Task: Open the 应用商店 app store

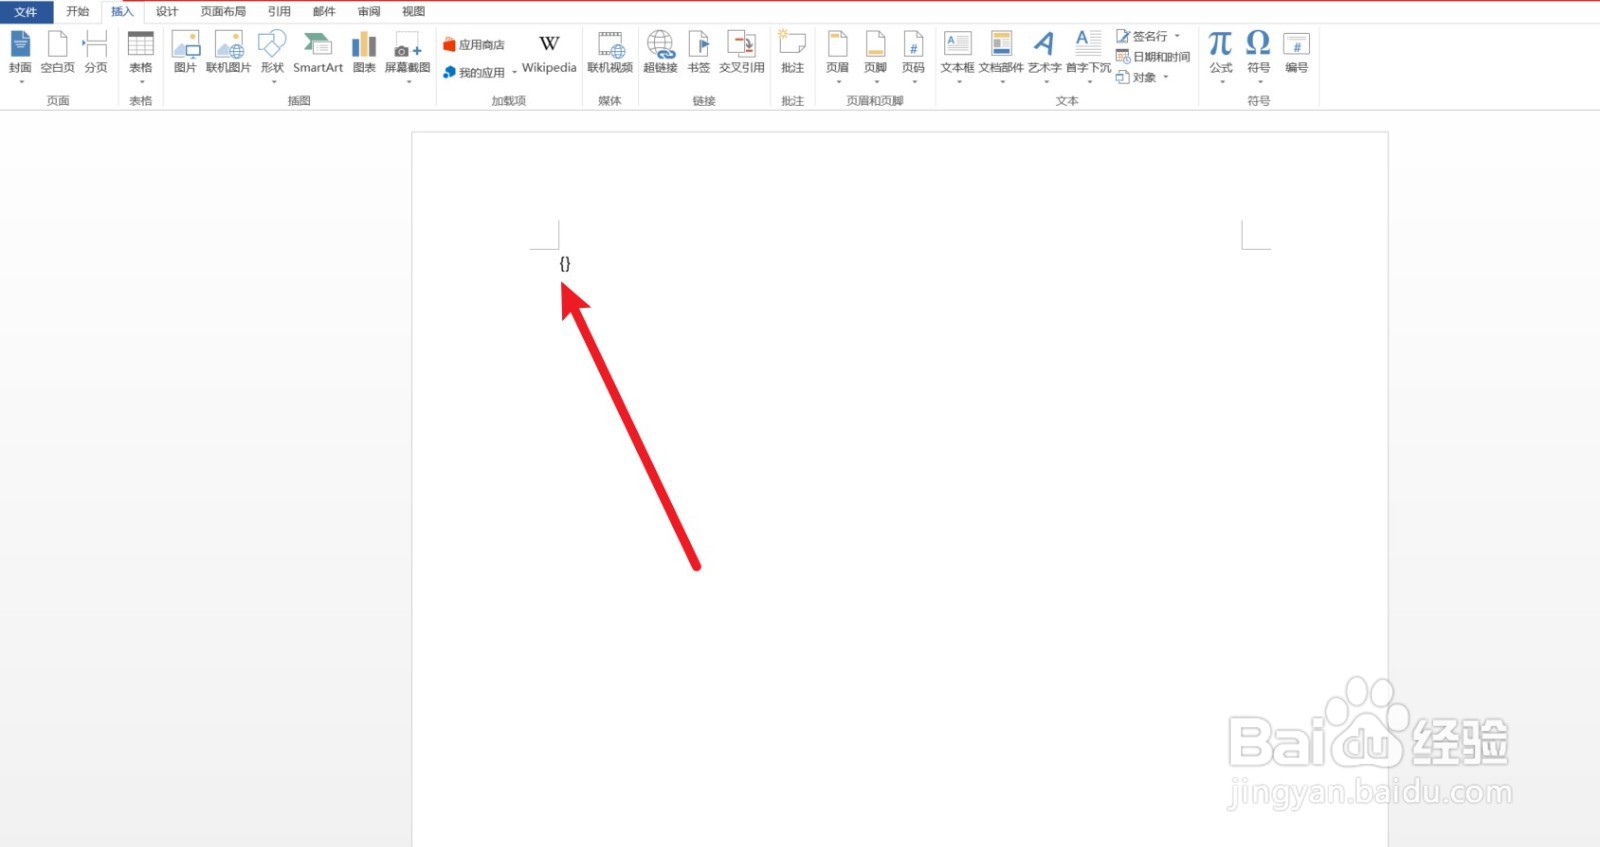Action: [474, 44]
